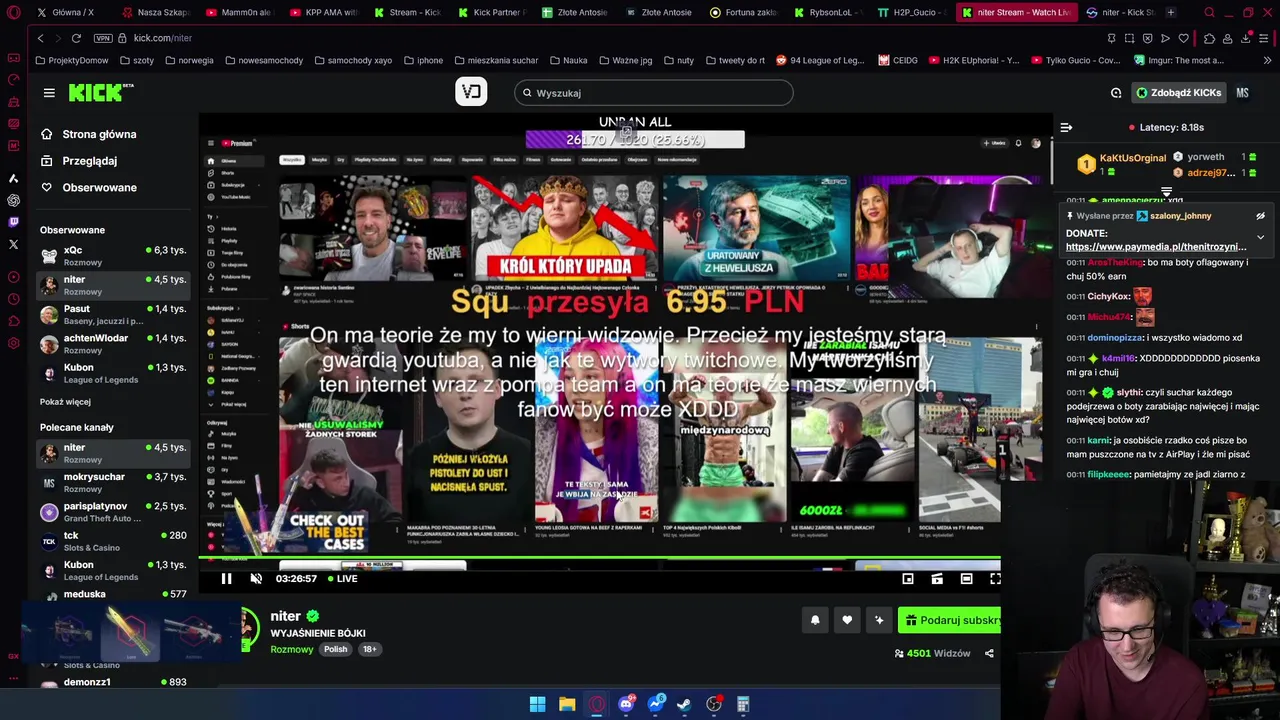
Task: Open the browser extensions cube icon
Action: [x=1209, y=38]
